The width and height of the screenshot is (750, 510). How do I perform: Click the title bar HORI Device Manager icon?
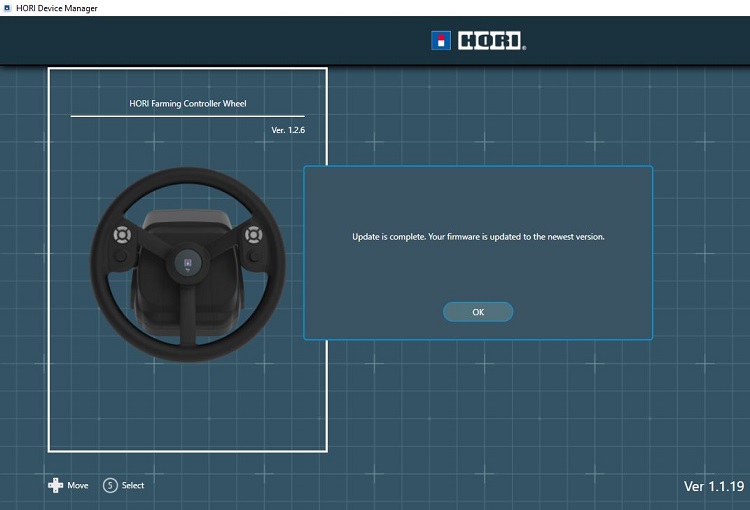(8, 8)
